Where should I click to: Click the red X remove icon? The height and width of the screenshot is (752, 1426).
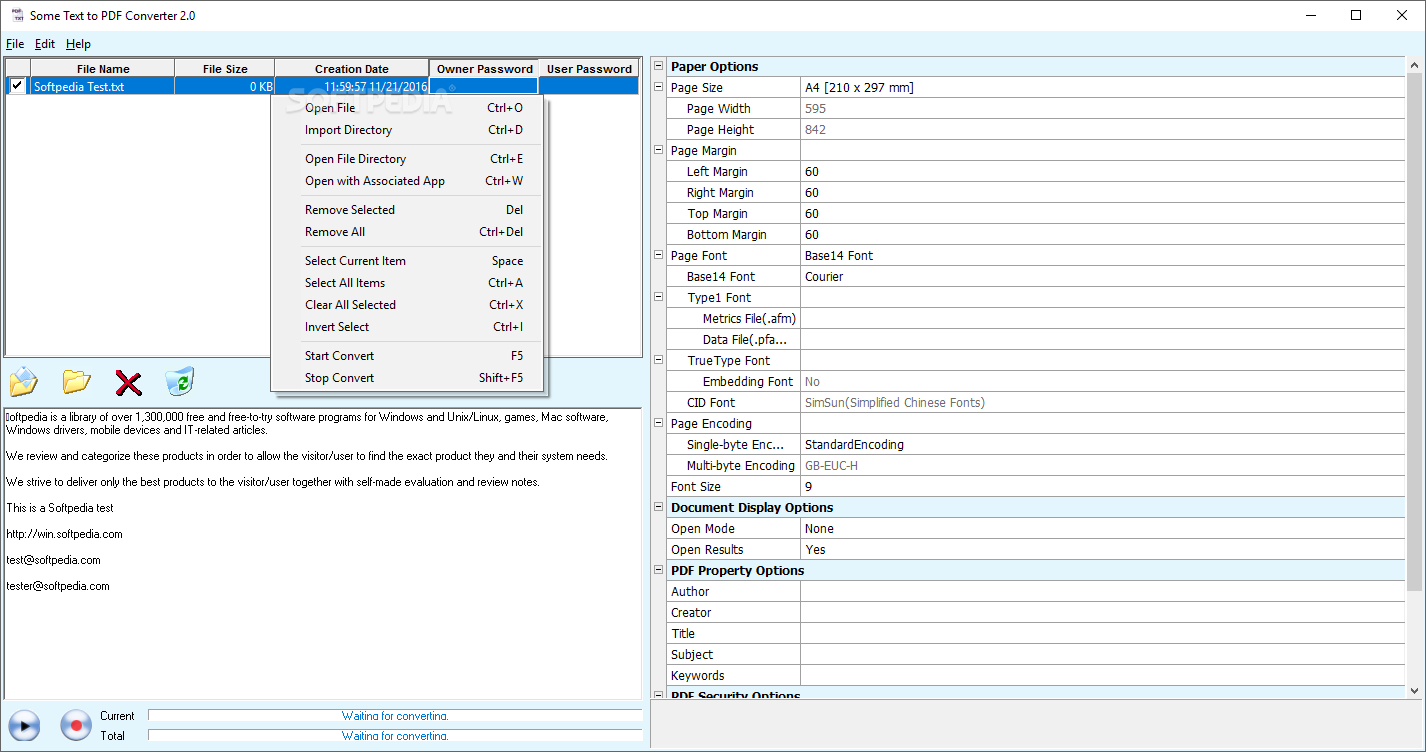coord(128,383)
